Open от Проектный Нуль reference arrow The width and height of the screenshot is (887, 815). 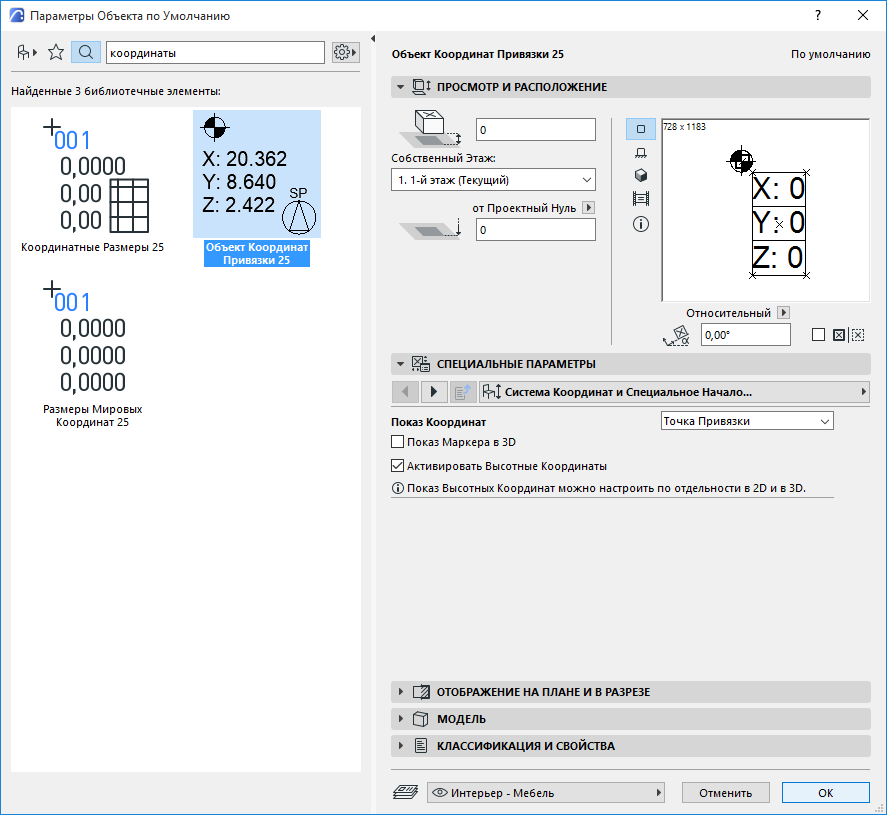coord(589,208)
